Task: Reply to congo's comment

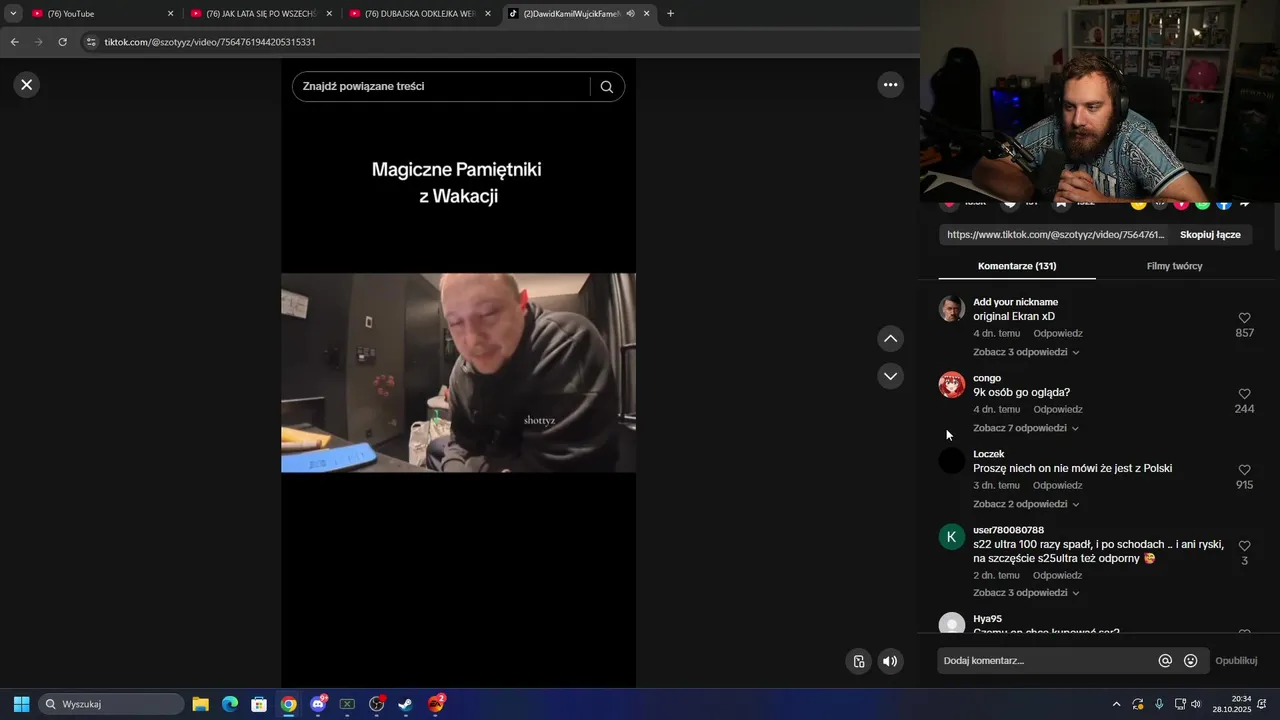Action: pyautogui.click(x=1058, y=409)
